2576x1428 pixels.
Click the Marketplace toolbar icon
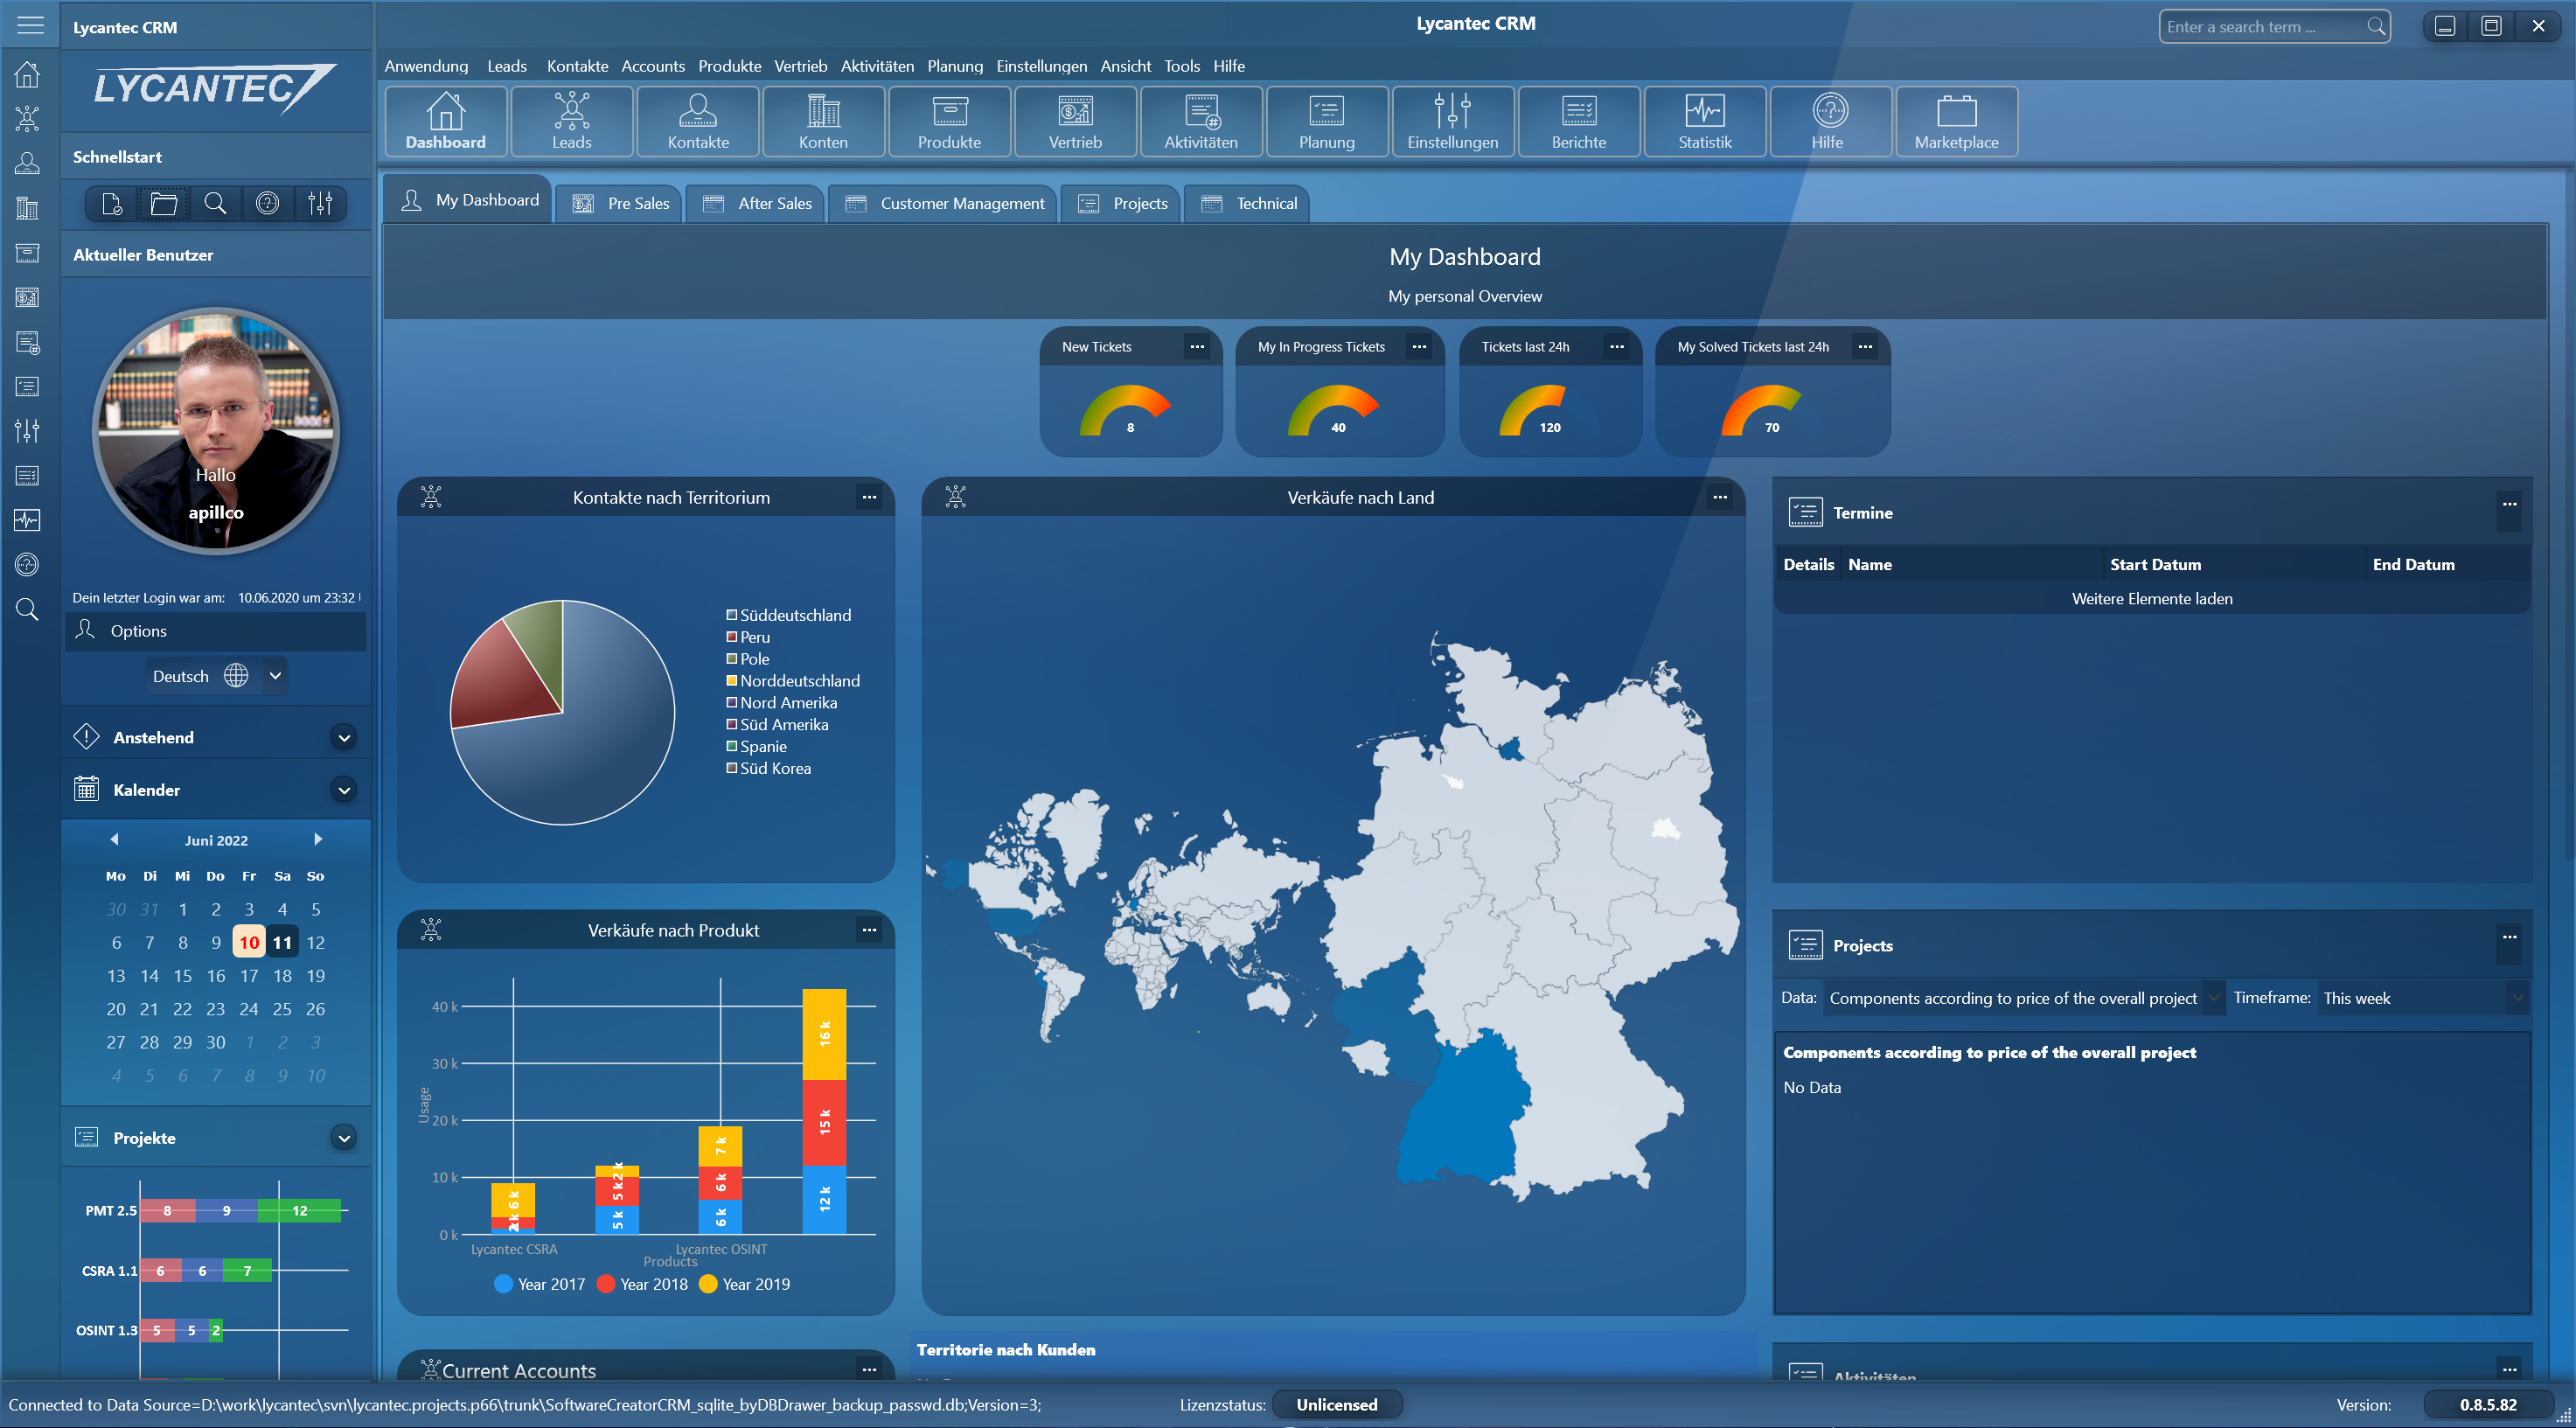click(x=1955, y=121)
